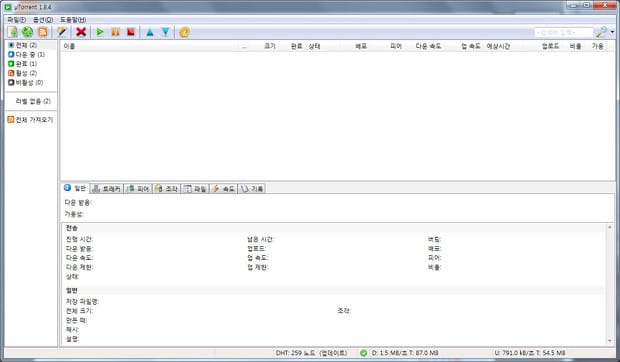This screenshot has width=620, height=362.
Task: Open the 옵션(O) menu
Action: [x=43, y=20]
